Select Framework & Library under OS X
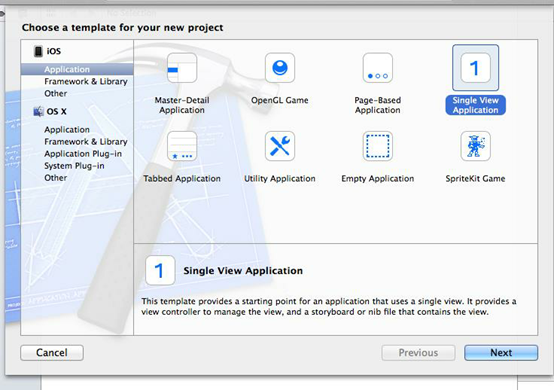Image resolution: width=554 pixels, height=390 pixels. [x=86, y=142]
